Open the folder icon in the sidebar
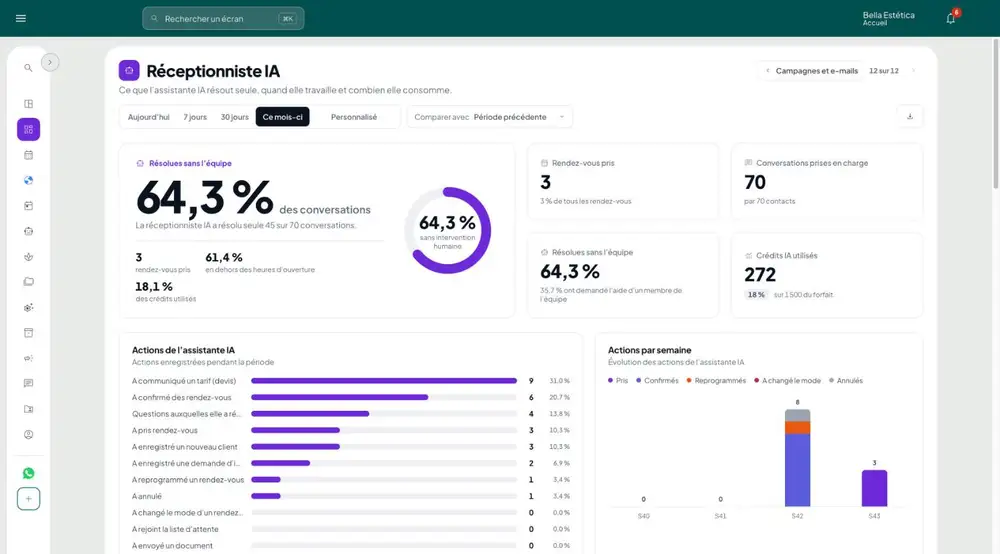This screenshot has height=554, width=1000. tap(28, 282)
